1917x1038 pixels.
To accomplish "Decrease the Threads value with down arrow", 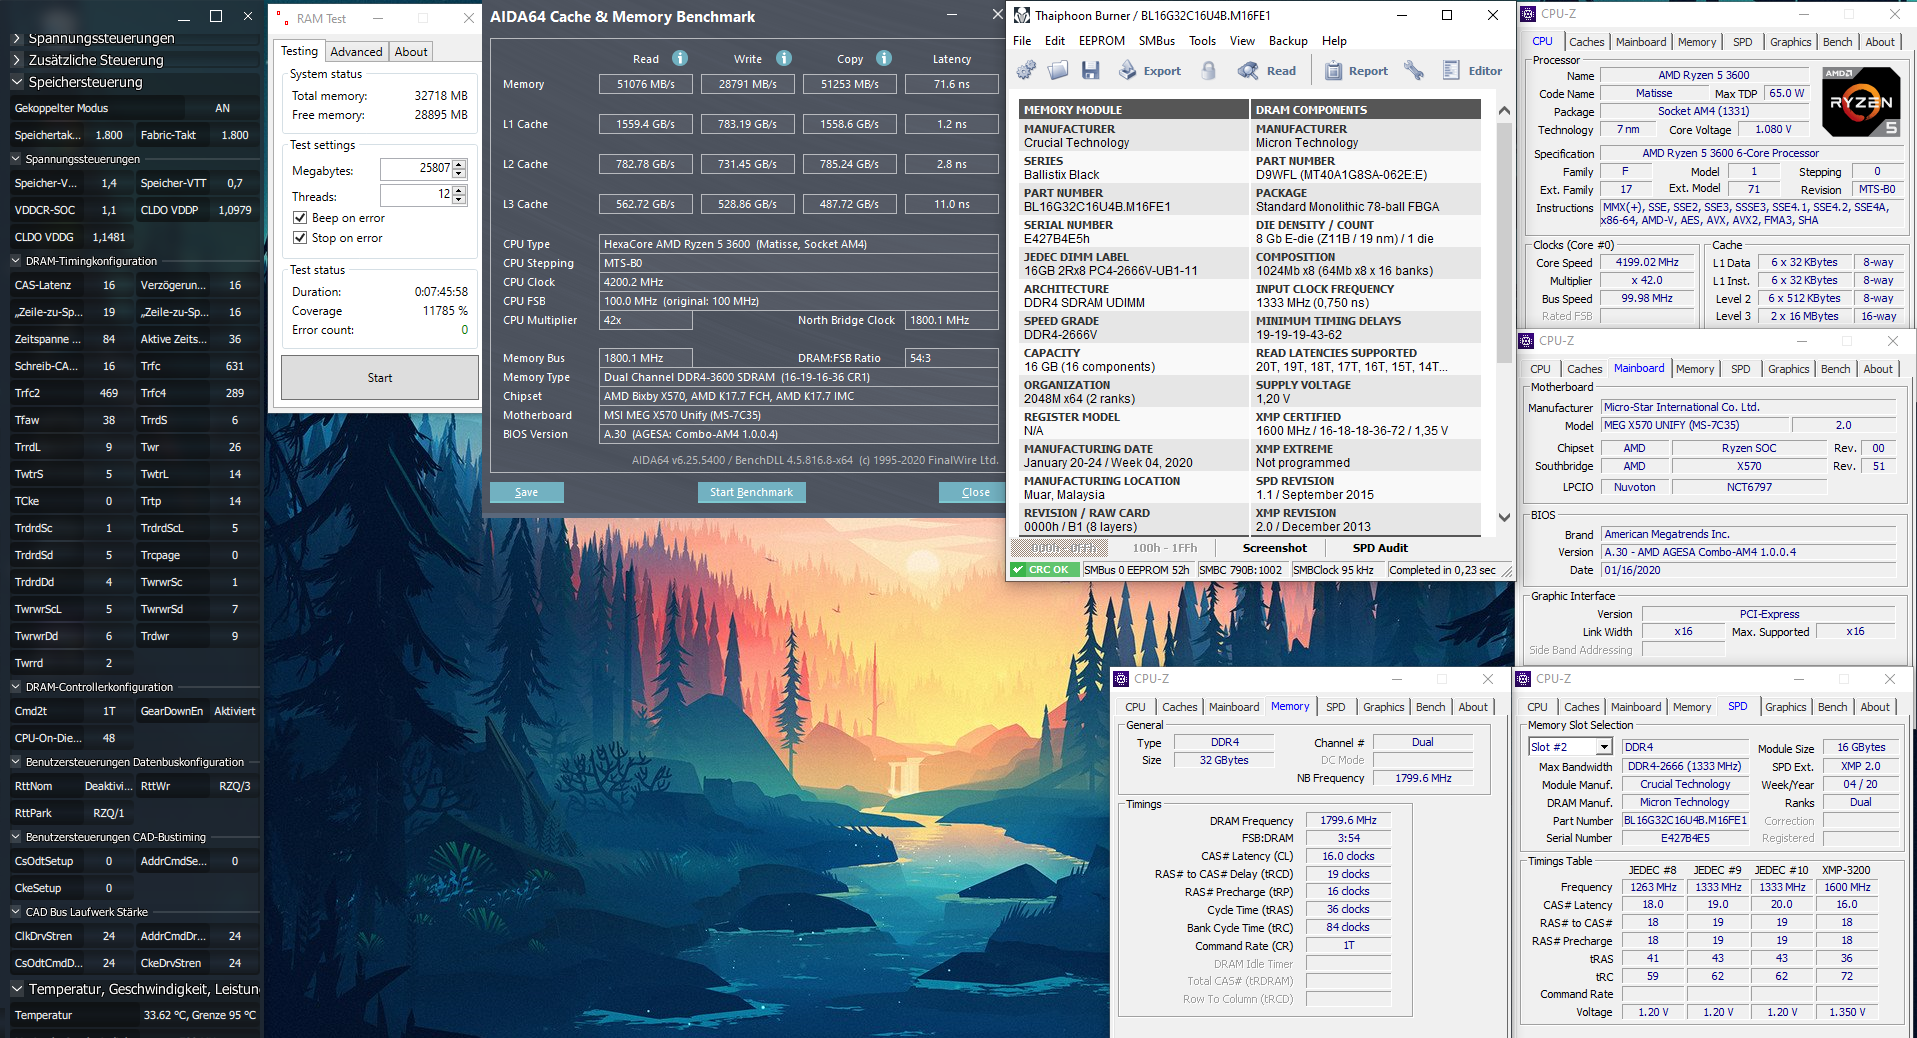I will point(459,200).
